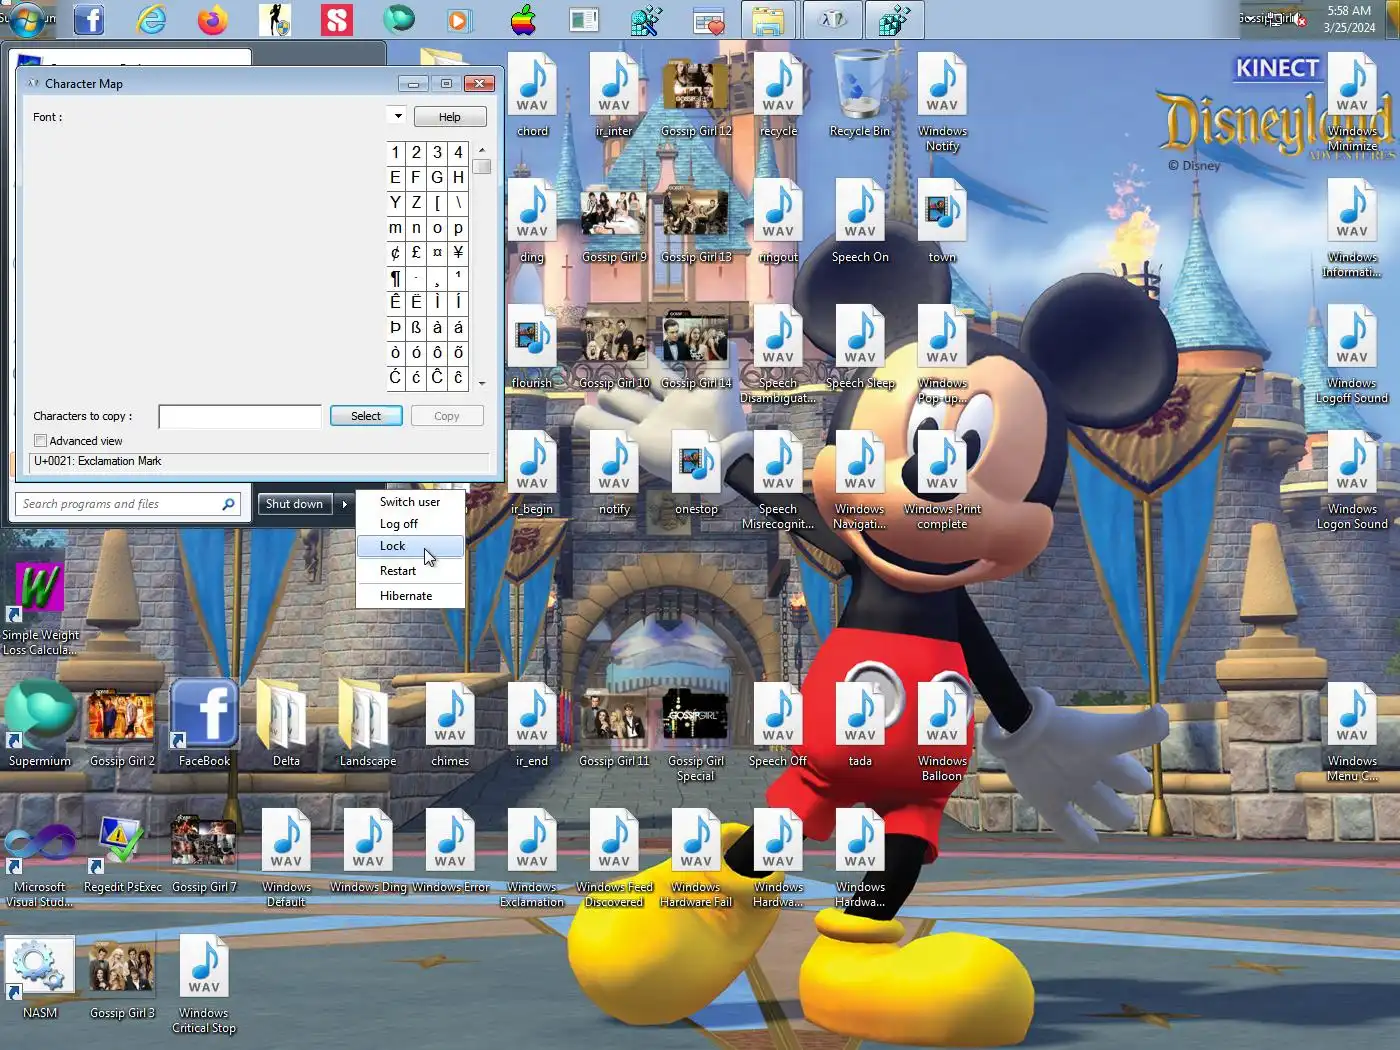Select the ringout WAV file

778,221
